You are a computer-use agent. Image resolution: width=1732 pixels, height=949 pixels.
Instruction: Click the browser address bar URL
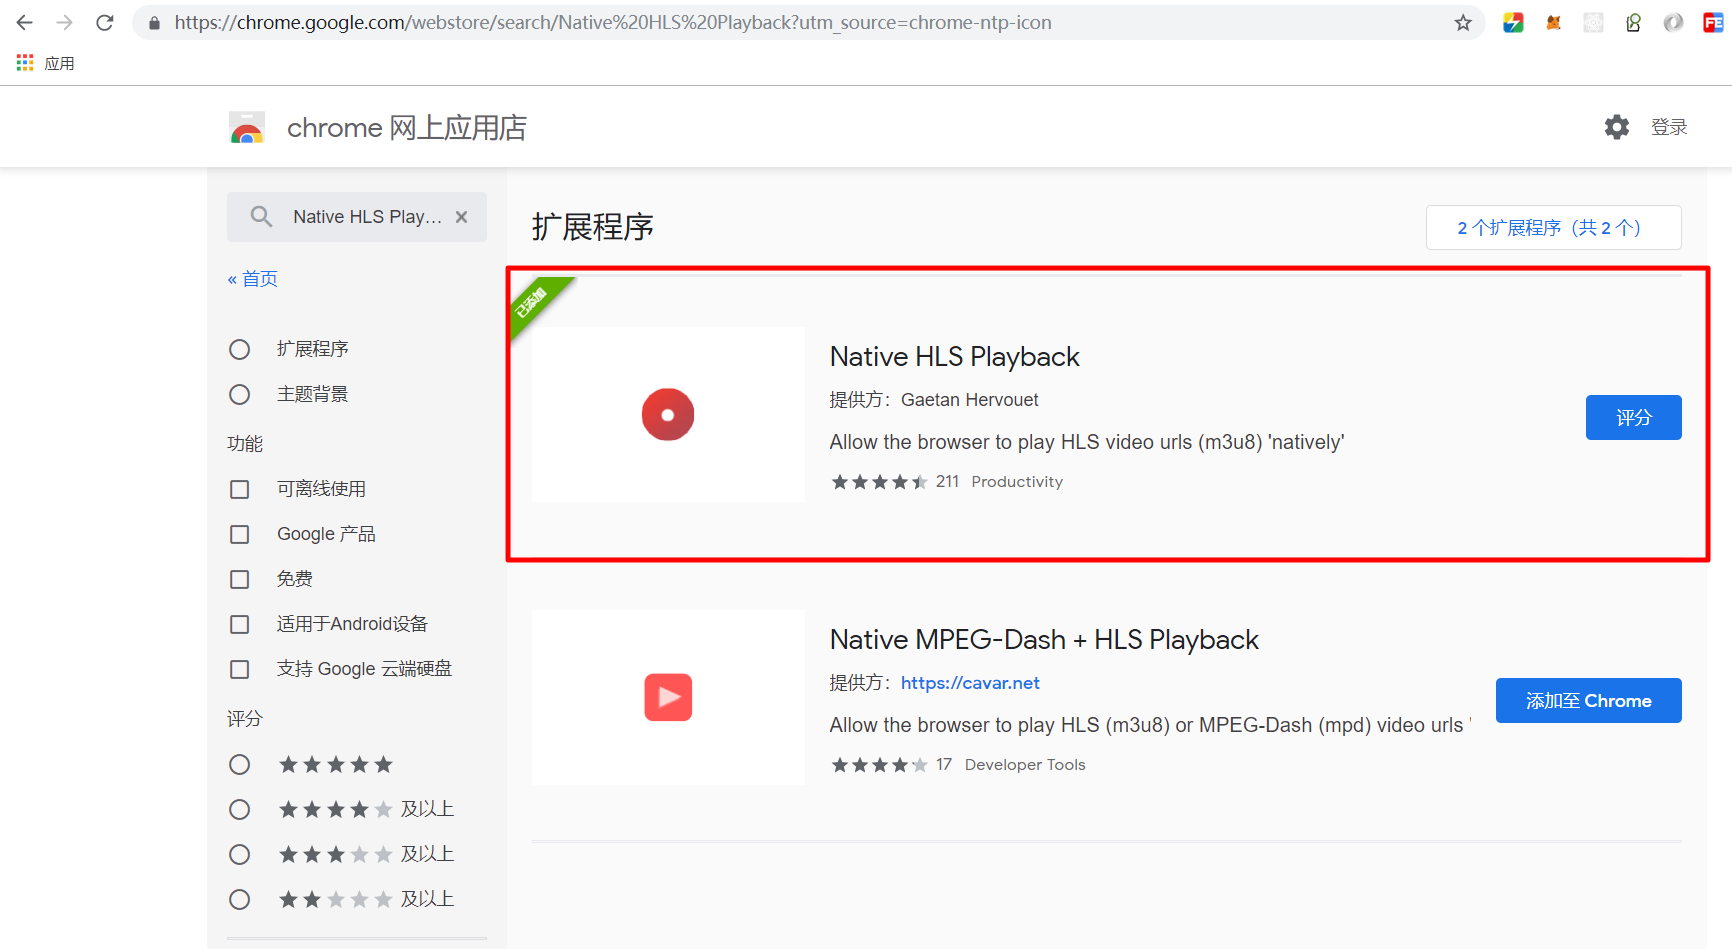pos(613,22)
